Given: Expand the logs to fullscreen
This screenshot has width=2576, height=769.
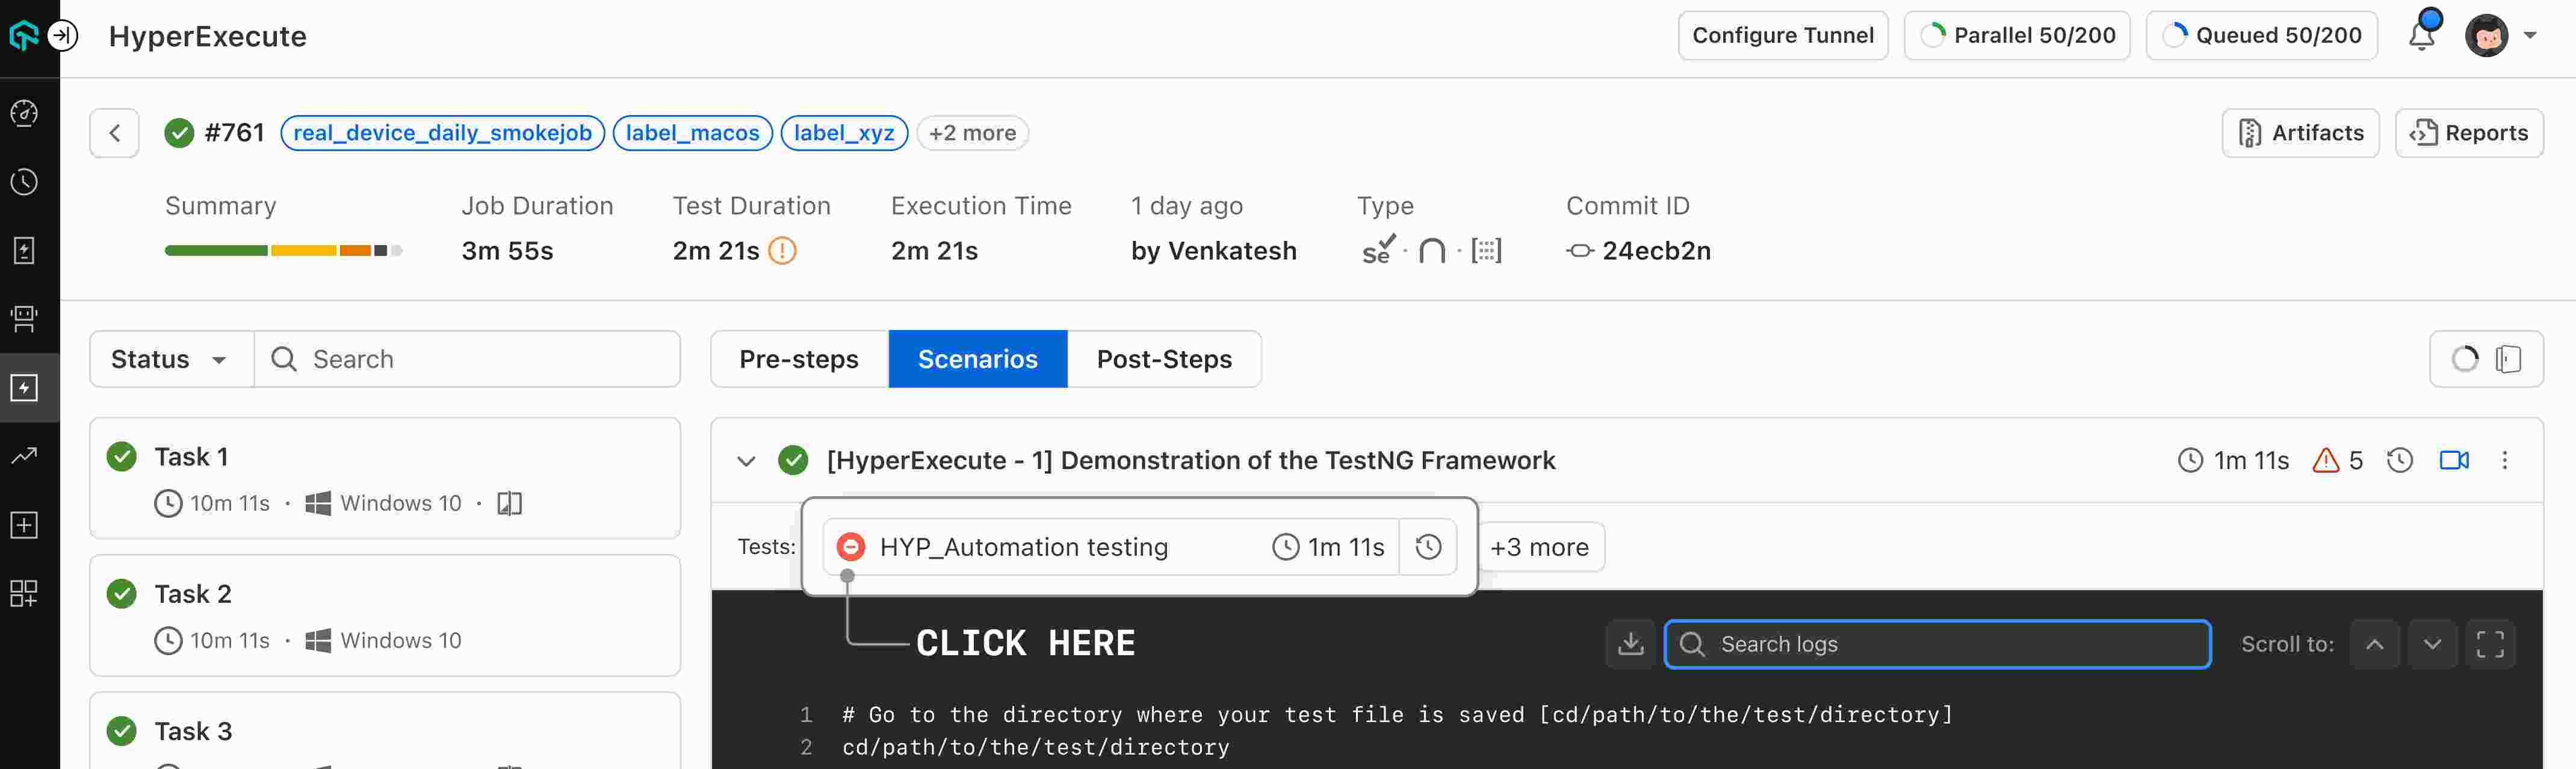Looking at the screenshot, I should (2489, 644).
